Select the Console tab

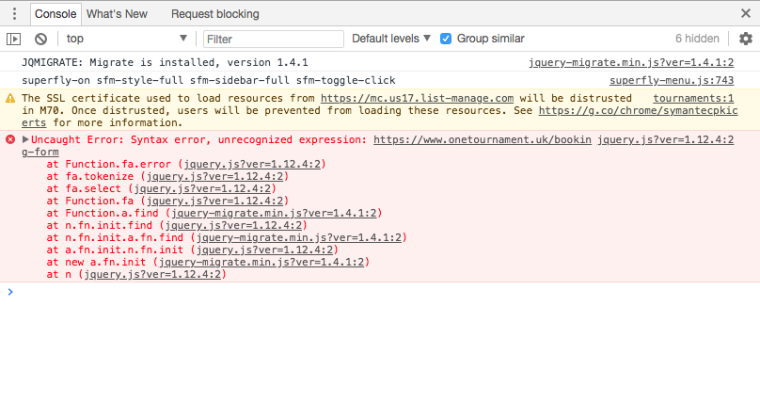coord(55,14)
